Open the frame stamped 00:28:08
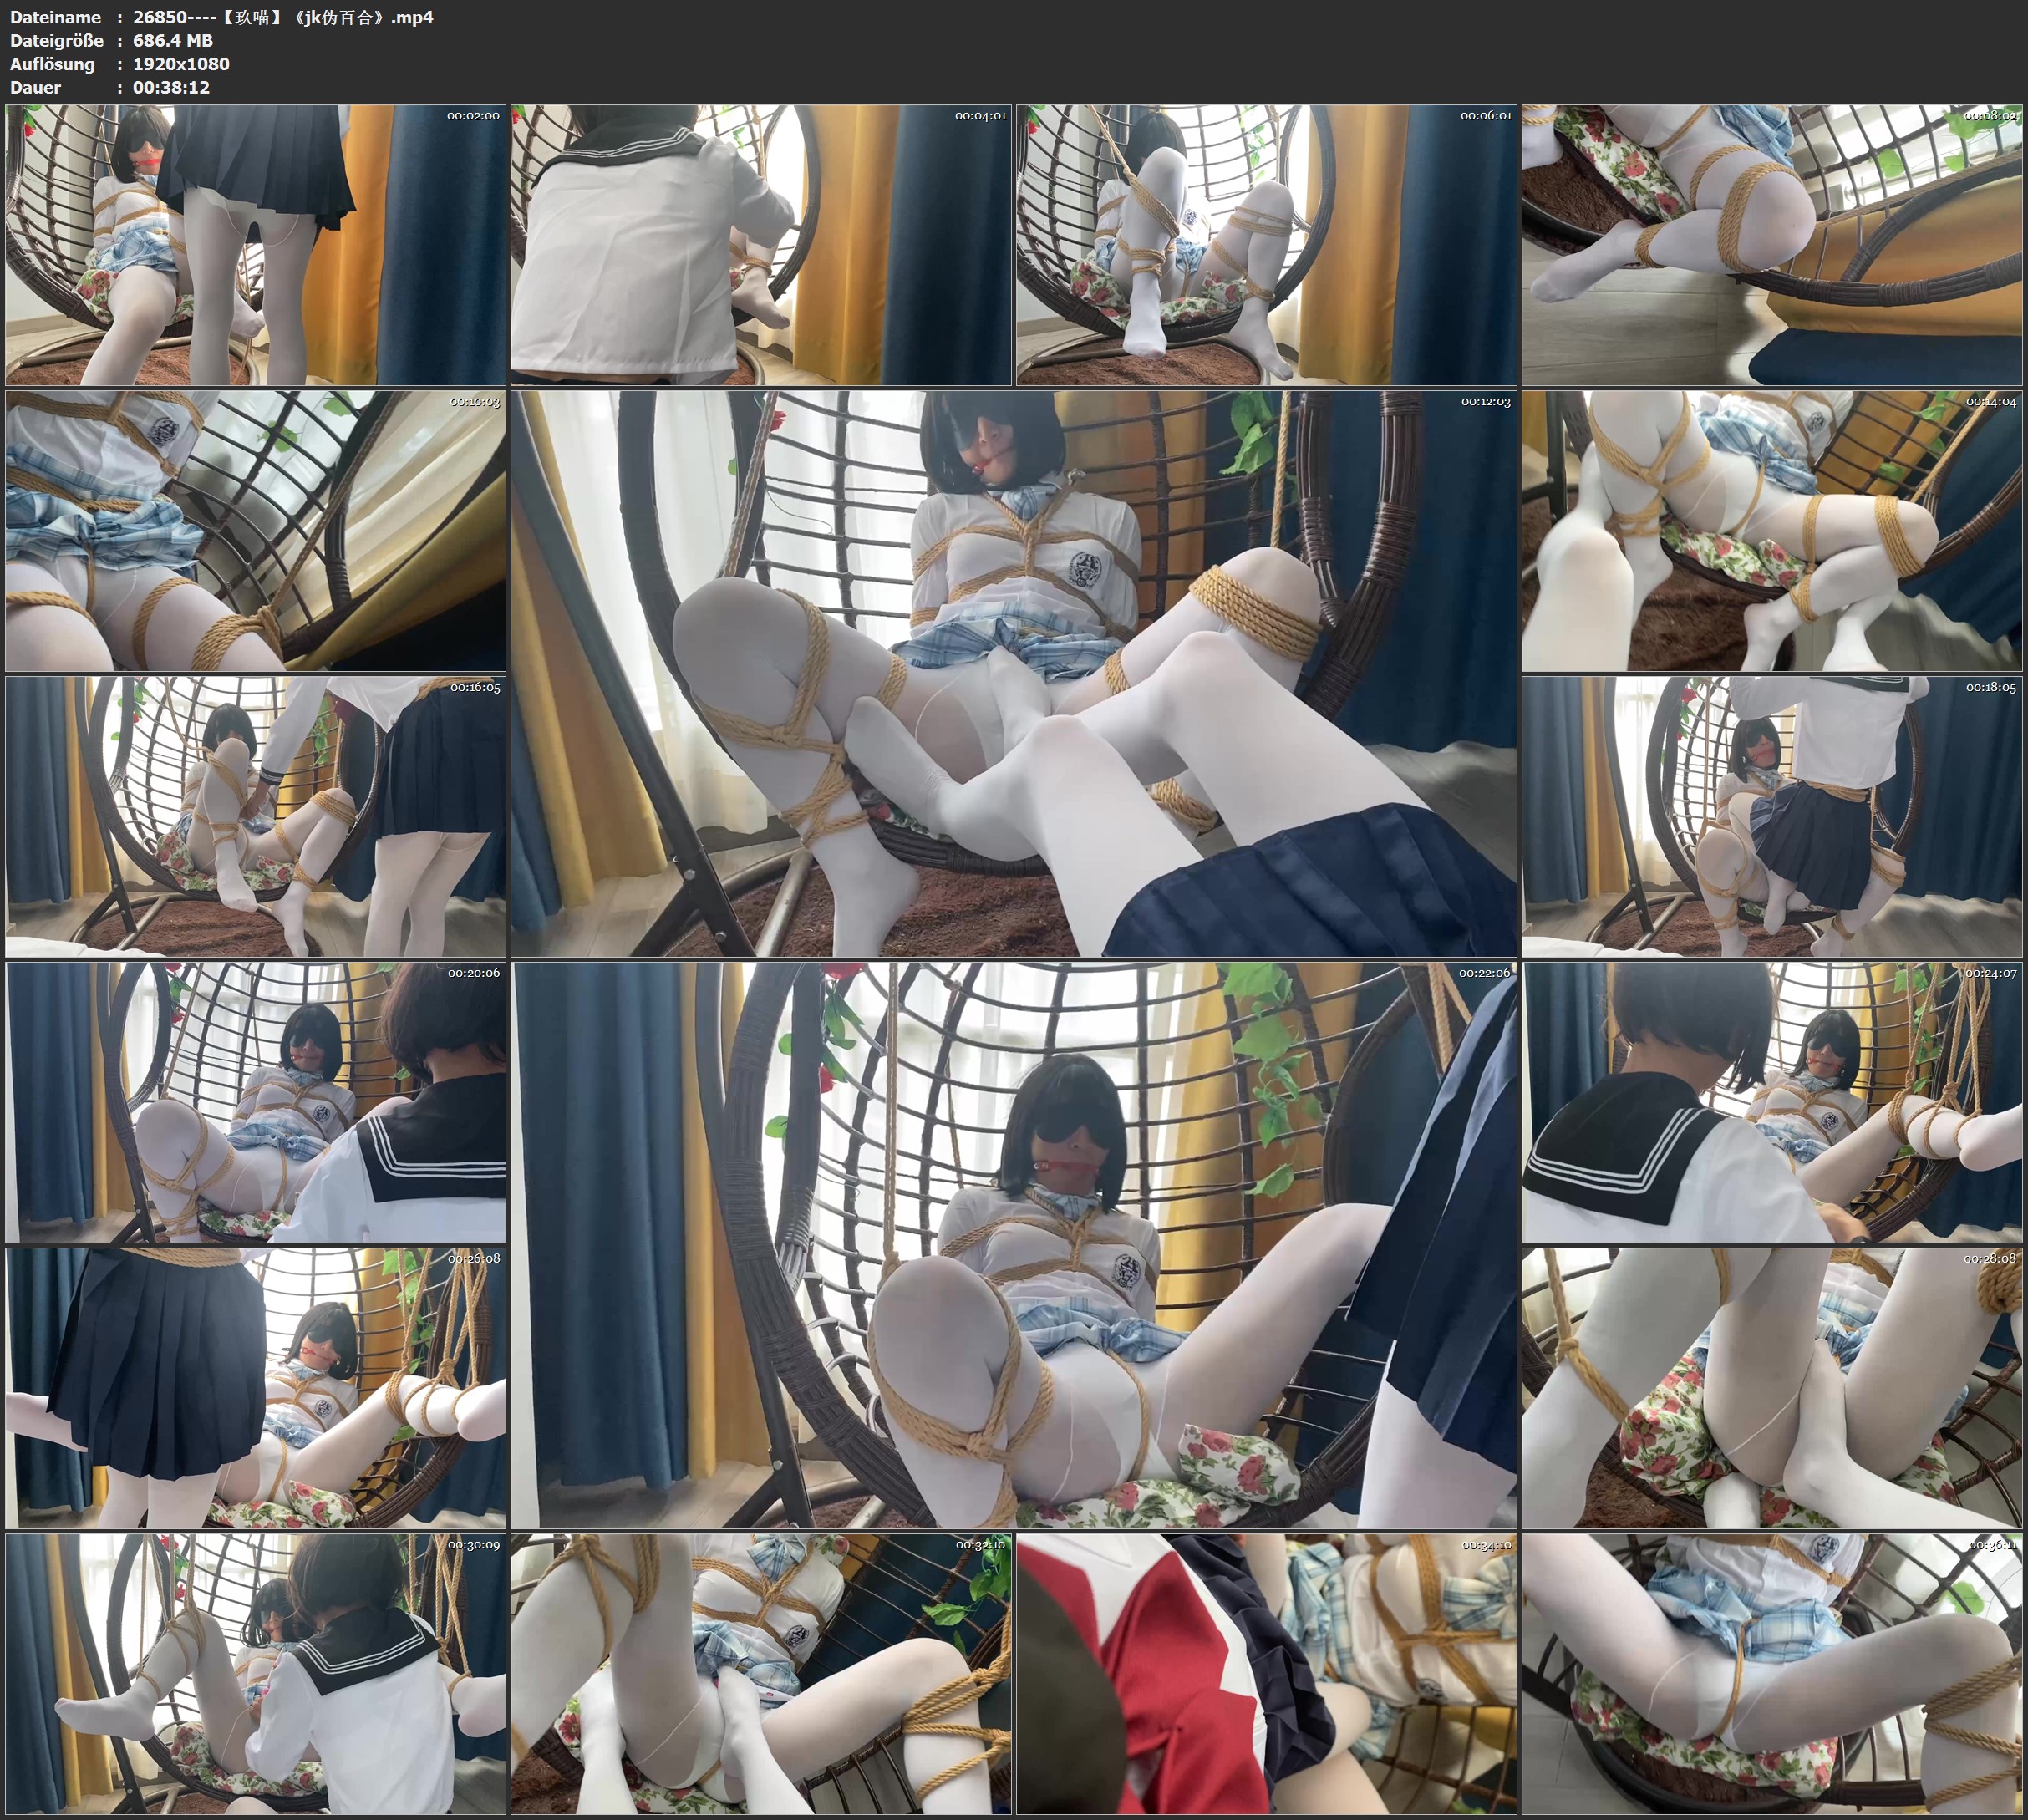This screenshot has height=1820, width=2028. (x=1773, y=1388)
